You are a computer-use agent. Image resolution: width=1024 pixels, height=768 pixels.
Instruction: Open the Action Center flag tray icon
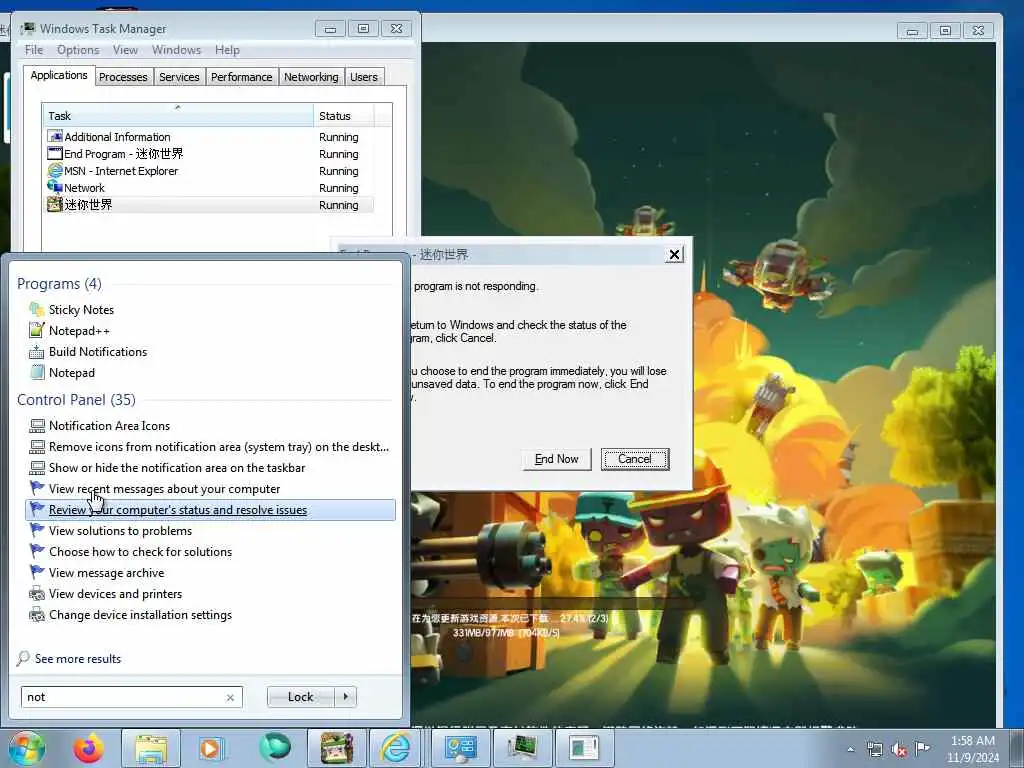click(x=922, y=748)
